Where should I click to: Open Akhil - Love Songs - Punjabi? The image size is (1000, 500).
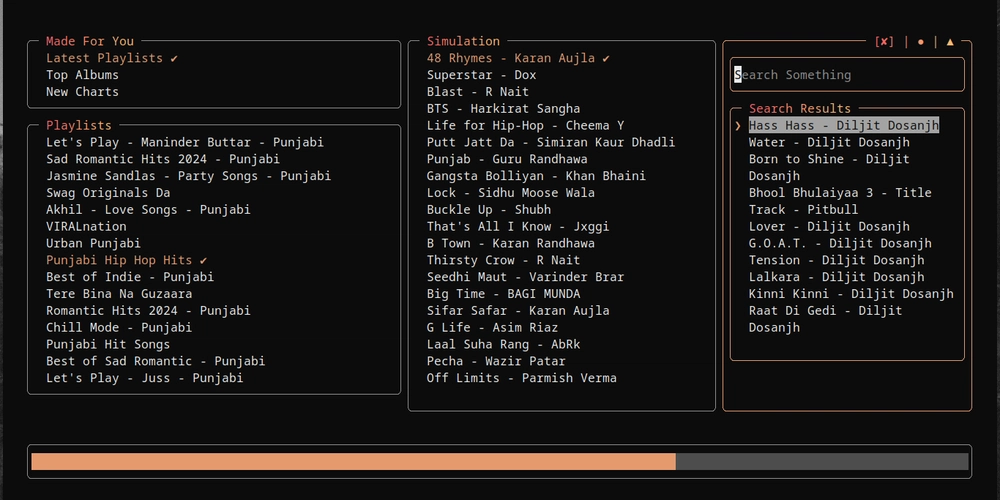[x=148, y=209]
